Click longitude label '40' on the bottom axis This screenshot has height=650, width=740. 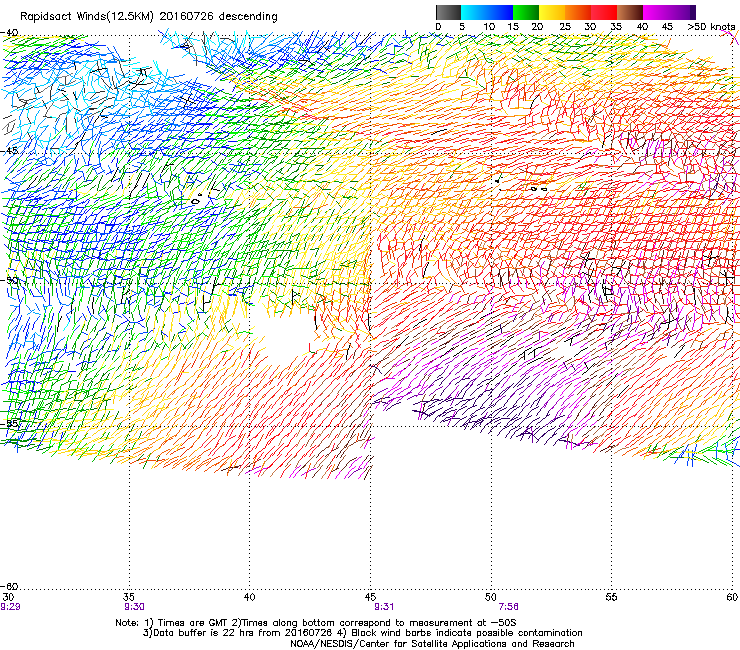(x=249, y=597)
